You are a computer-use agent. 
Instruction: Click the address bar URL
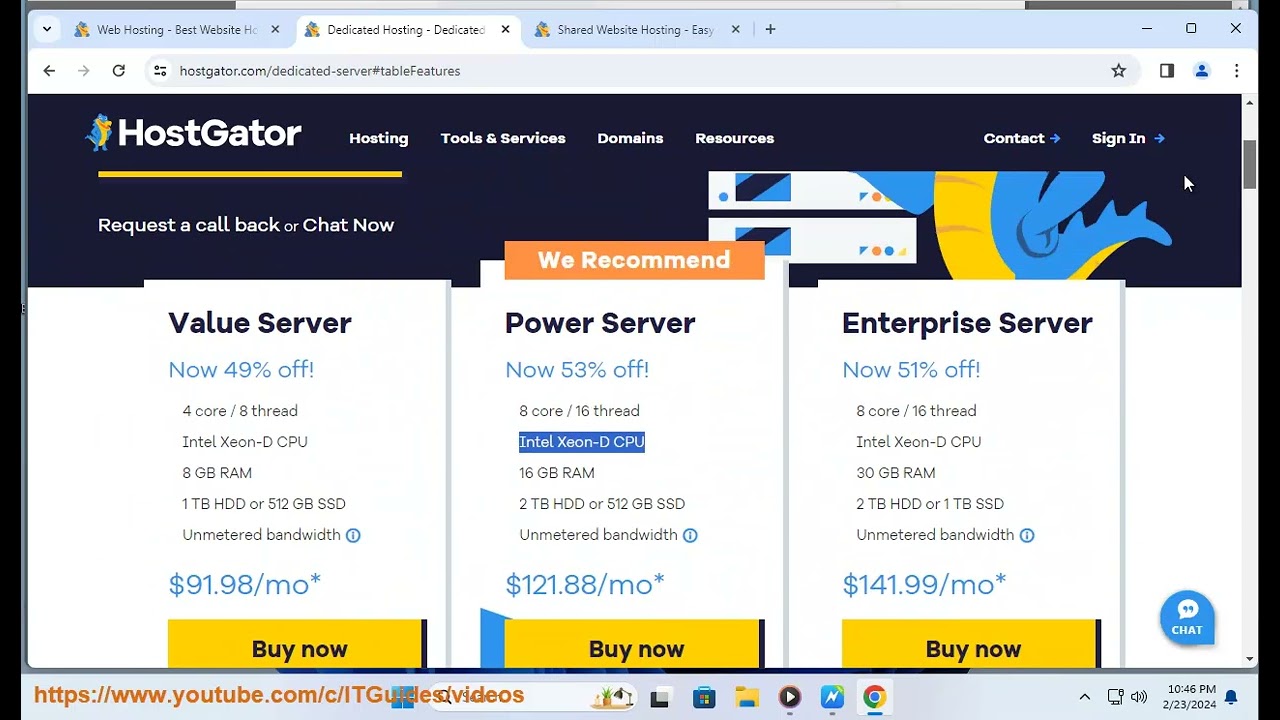click(x=320, y=71)
